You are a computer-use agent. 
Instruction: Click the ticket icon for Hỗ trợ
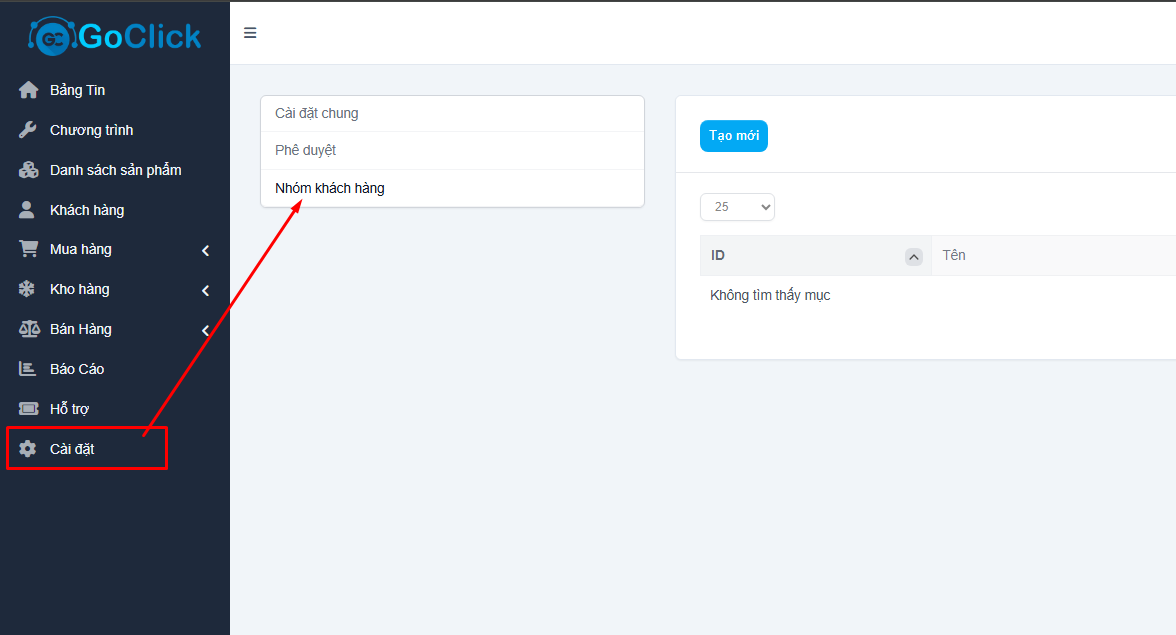[28, 409]
